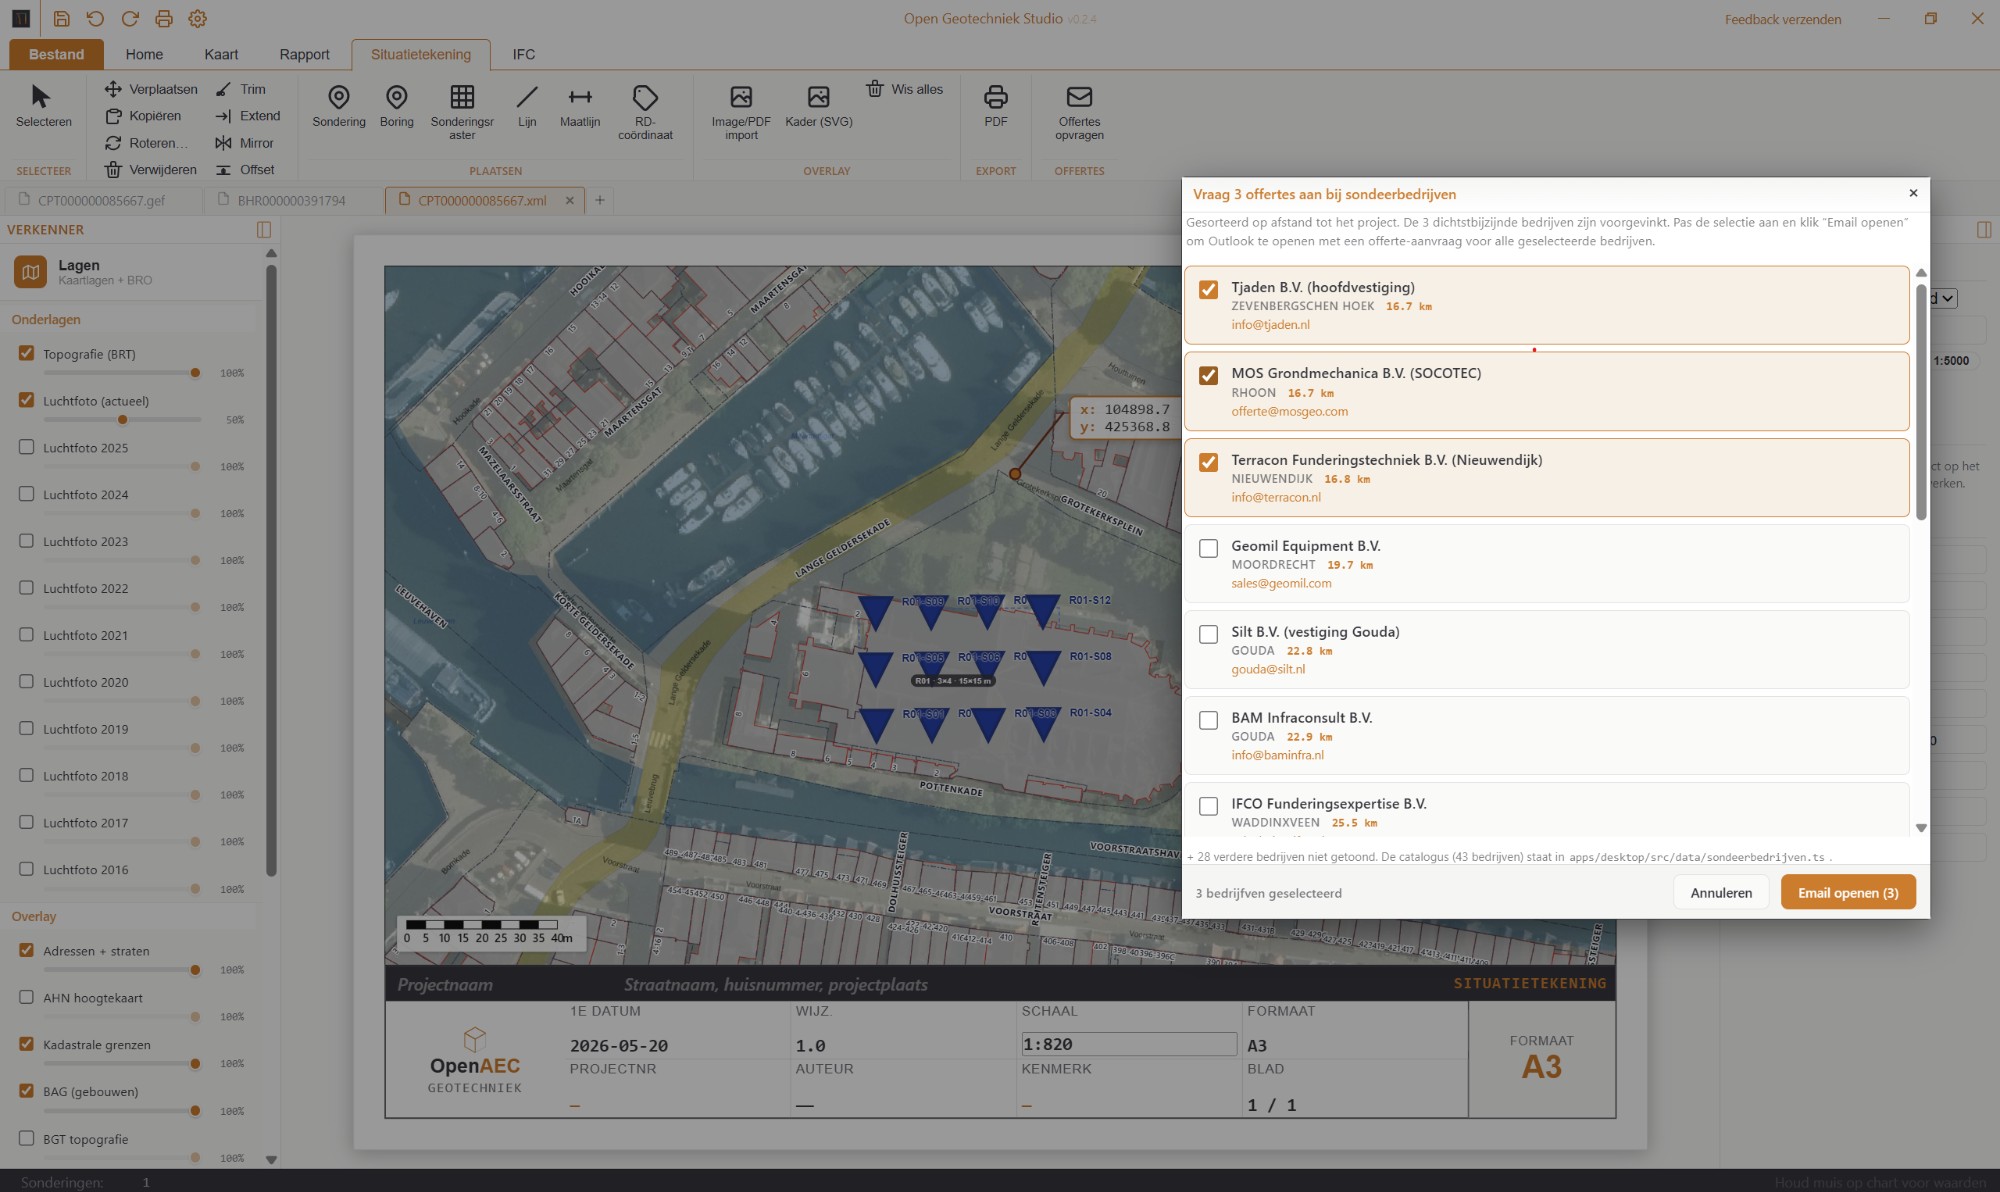The width and height of the screenshot is (2000, 1192).
Task: Switch to the Home ribbon tab
Action: tap(144, 54)
